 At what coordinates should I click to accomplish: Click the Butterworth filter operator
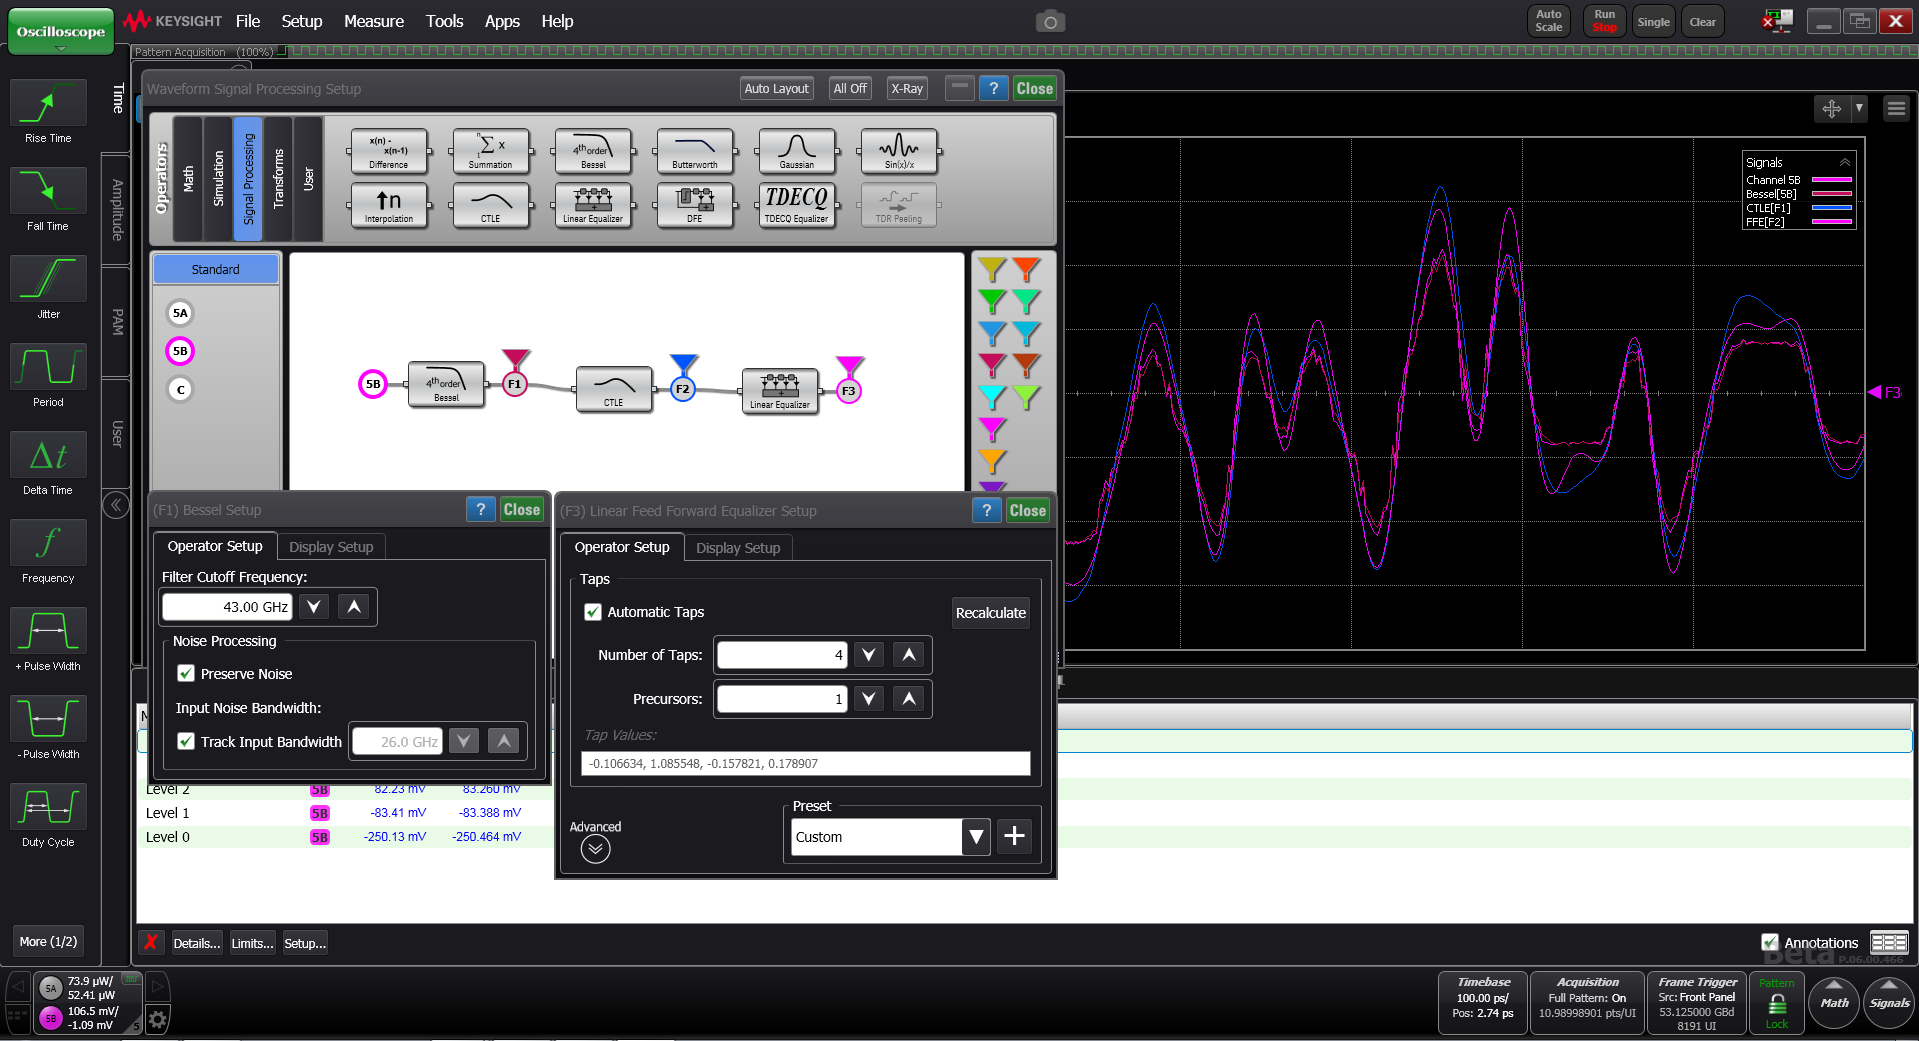[695, 151]
